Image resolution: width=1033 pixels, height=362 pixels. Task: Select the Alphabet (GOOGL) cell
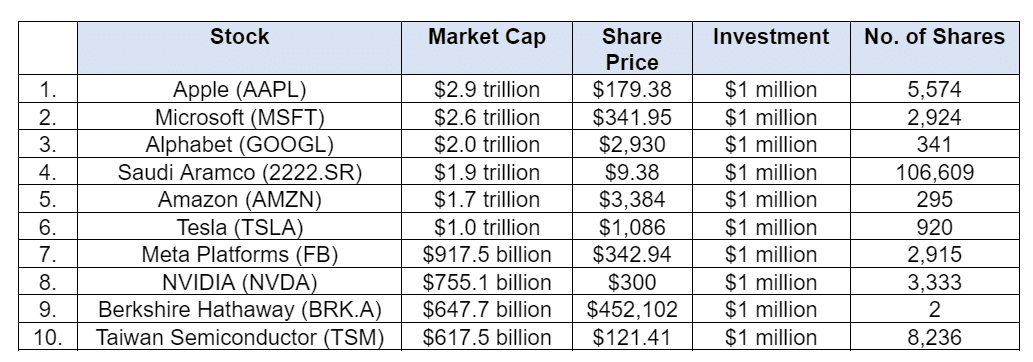239,144
